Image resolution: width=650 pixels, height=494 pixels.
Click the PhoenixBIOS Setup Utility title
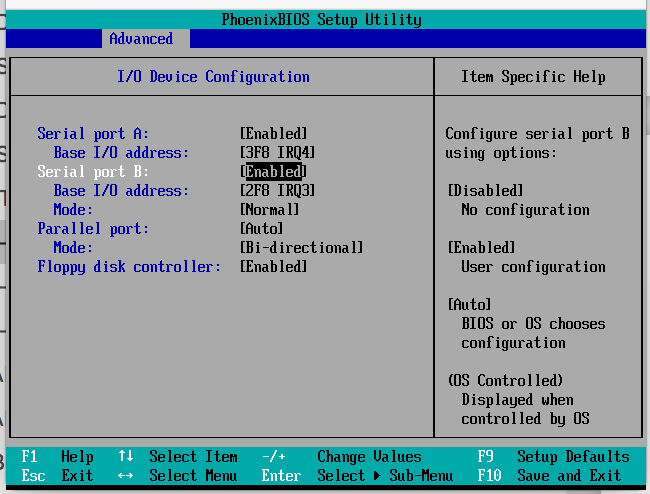[321, 19]
